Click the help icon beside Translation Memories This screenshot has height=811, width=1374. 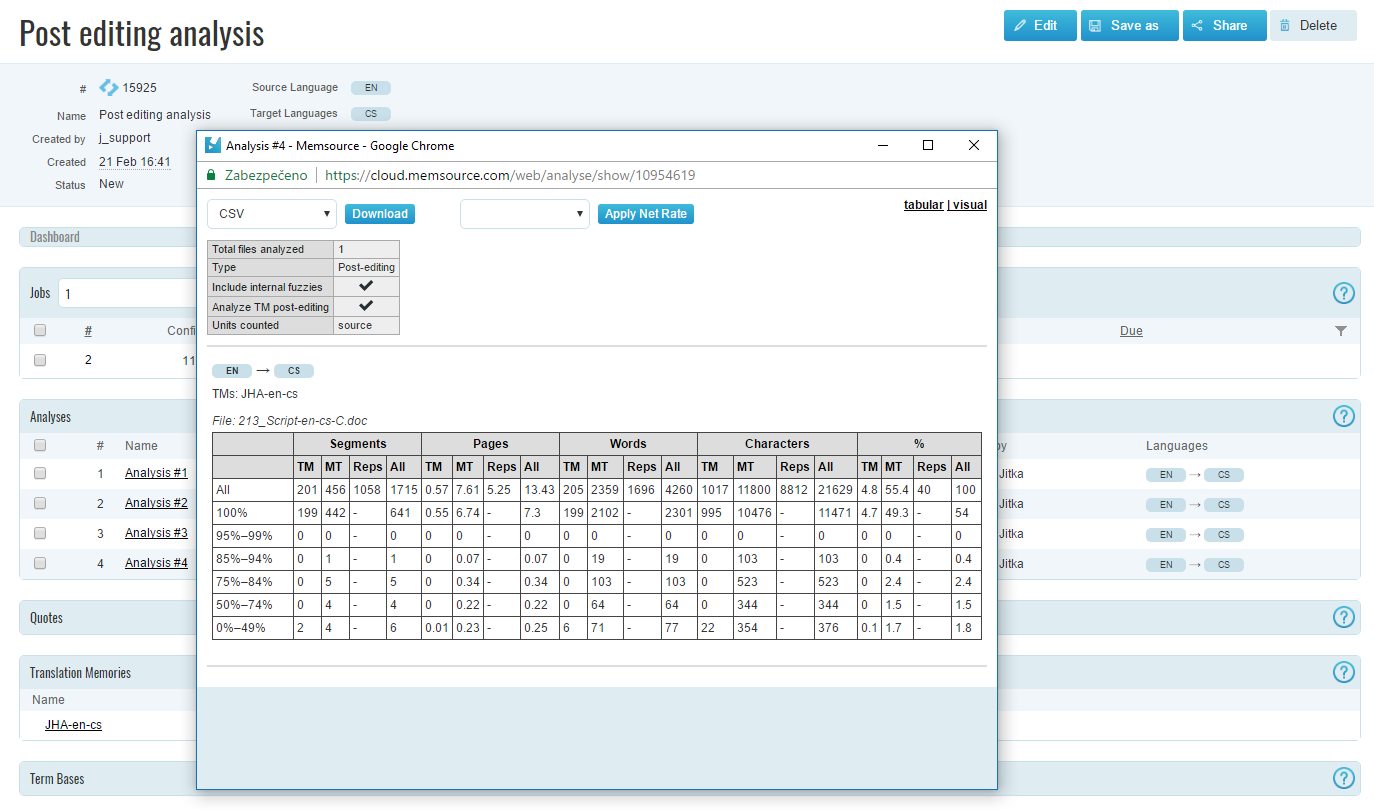1344,672
